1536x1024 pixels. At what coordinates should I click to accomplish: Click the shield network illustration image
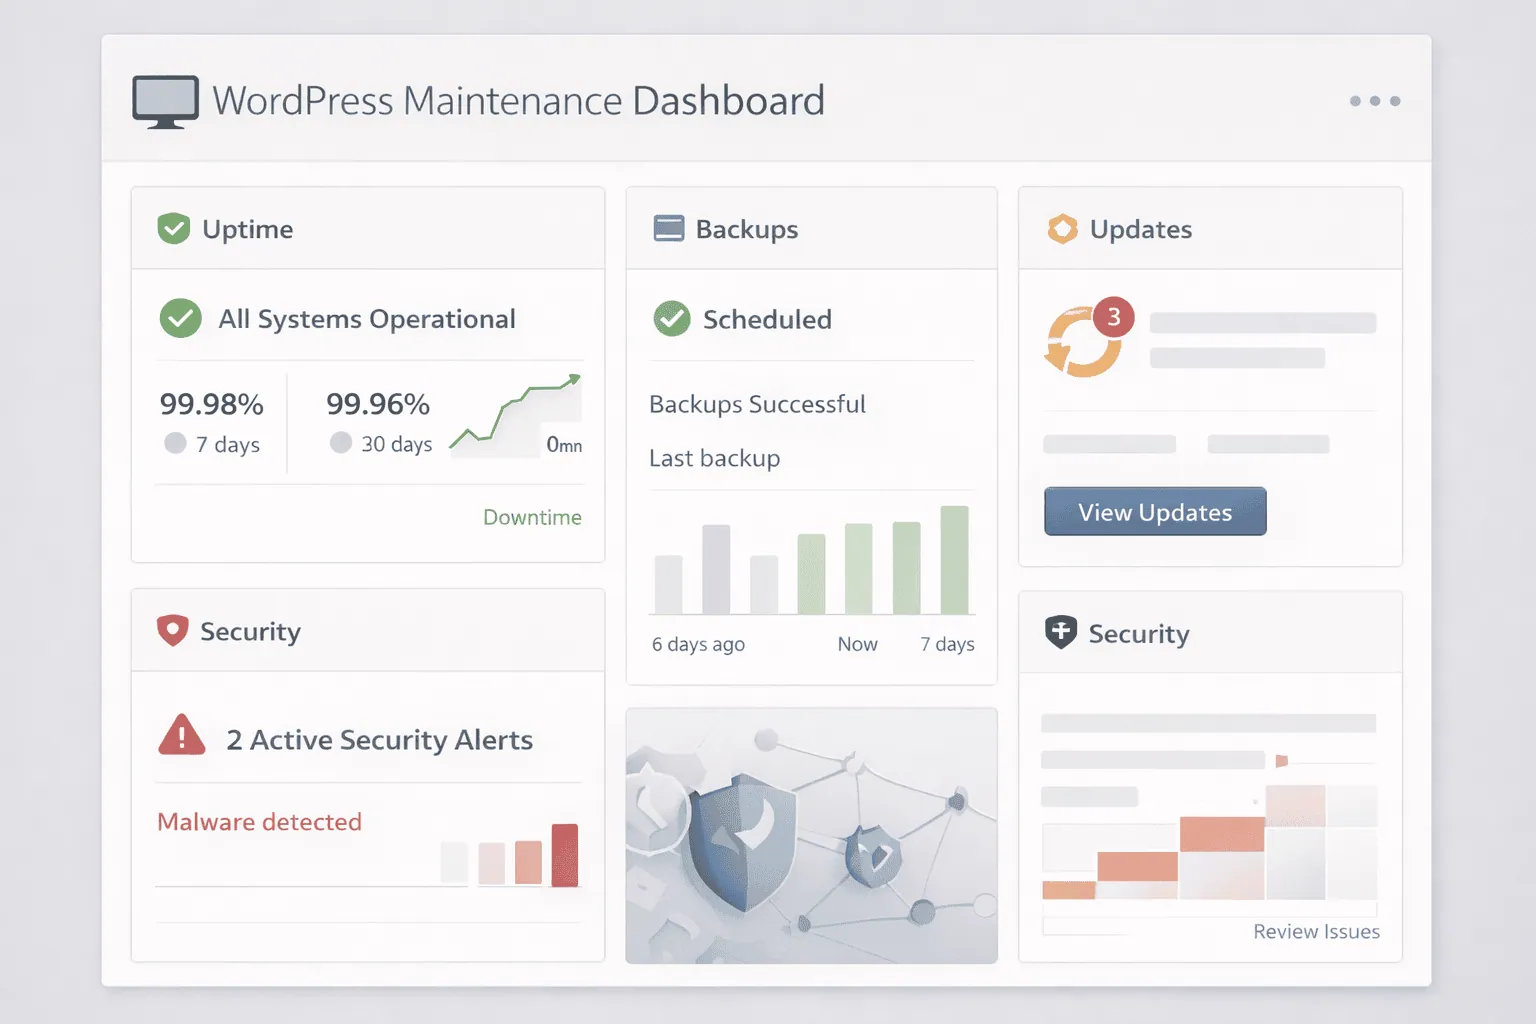811,836
